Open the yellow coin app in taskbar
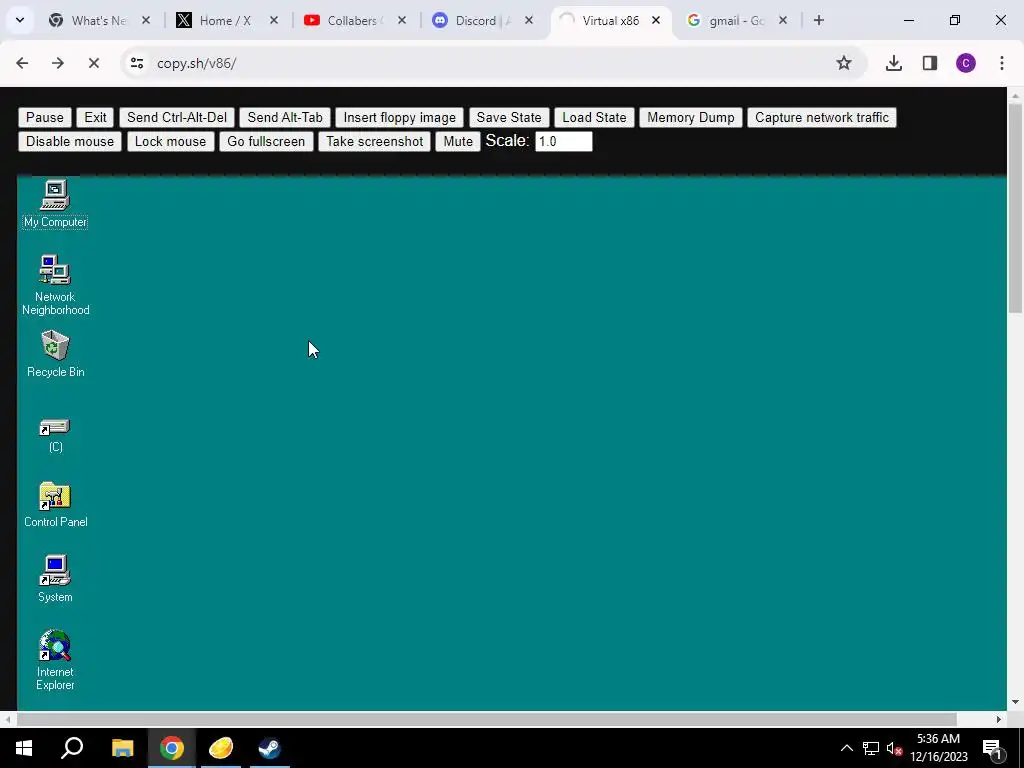 (221, 748)
